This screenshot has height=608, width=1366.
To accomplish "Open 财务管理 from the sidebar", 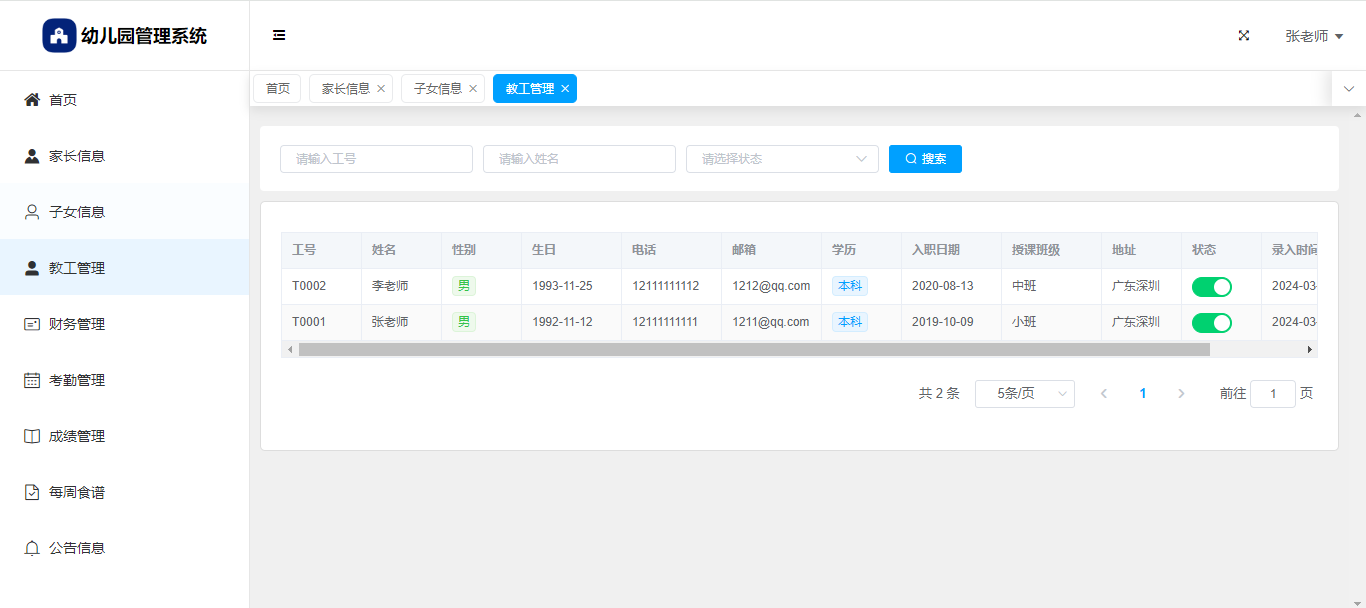I will point(76,324).
